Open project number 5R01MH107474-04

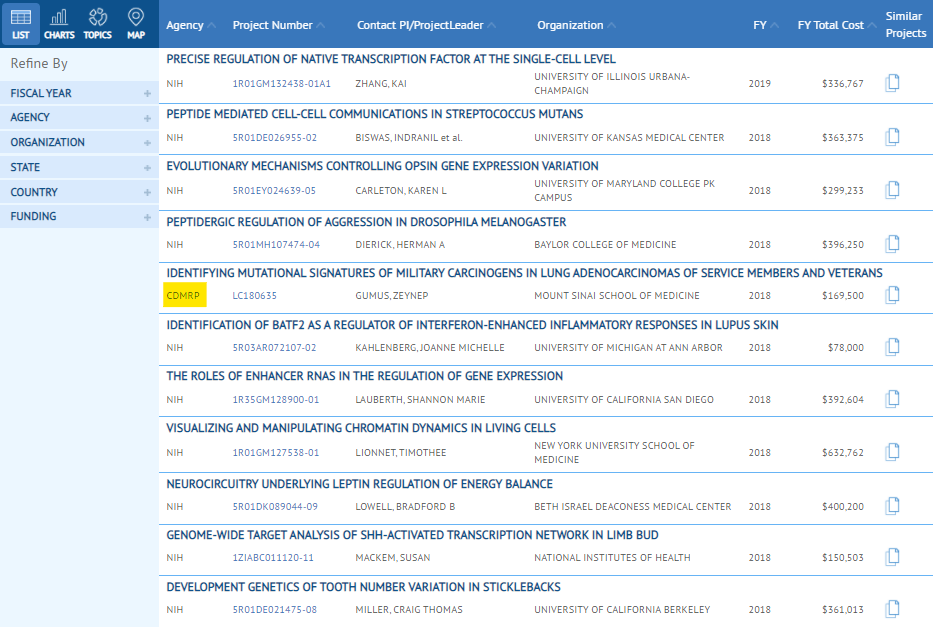[276, 245]
